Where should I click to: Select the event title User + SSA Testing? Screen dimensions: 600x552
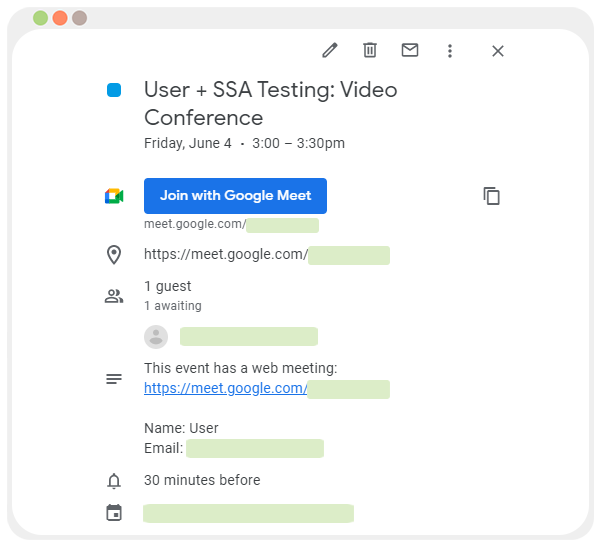[271, 104]
